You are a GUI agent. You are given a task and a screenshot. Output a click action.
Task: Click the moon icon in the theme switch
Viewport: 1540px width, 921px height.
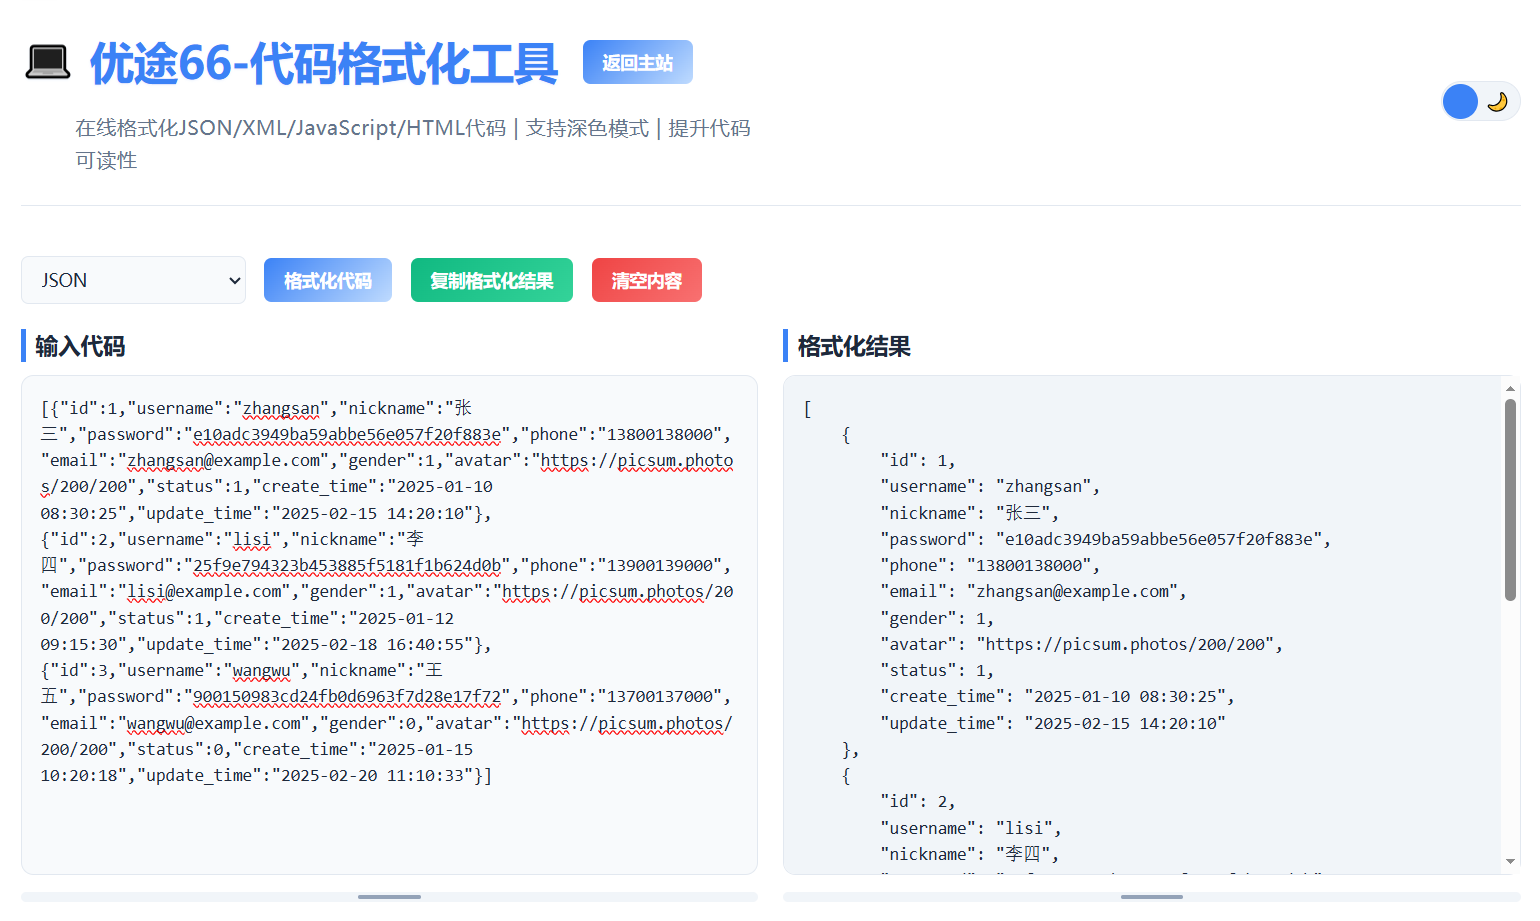click(x=1497, y=101)
